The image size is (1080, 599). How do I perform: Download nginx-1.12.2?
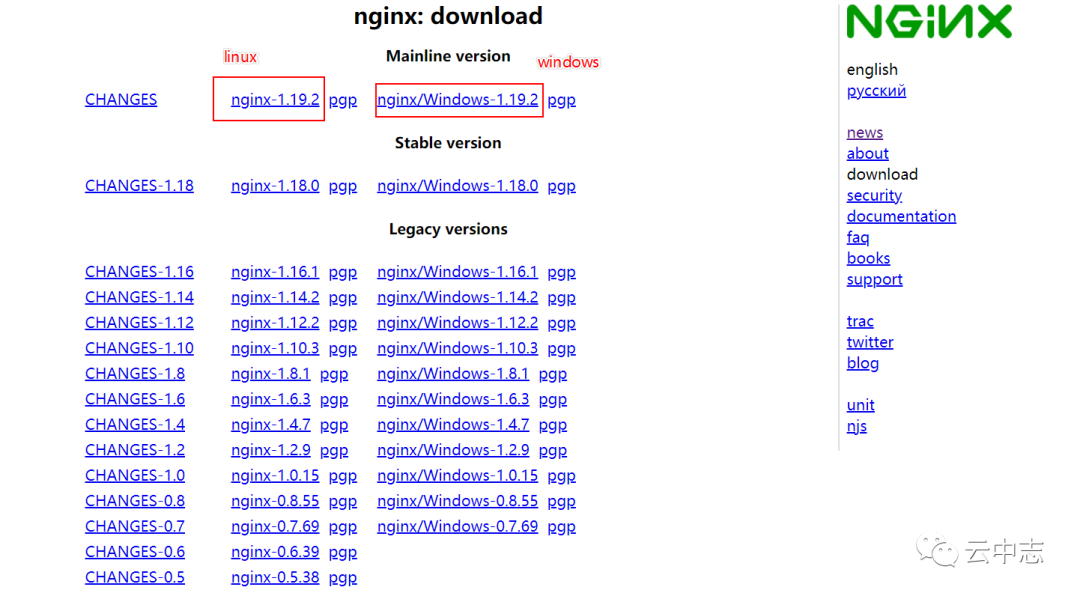coord(275,323)
